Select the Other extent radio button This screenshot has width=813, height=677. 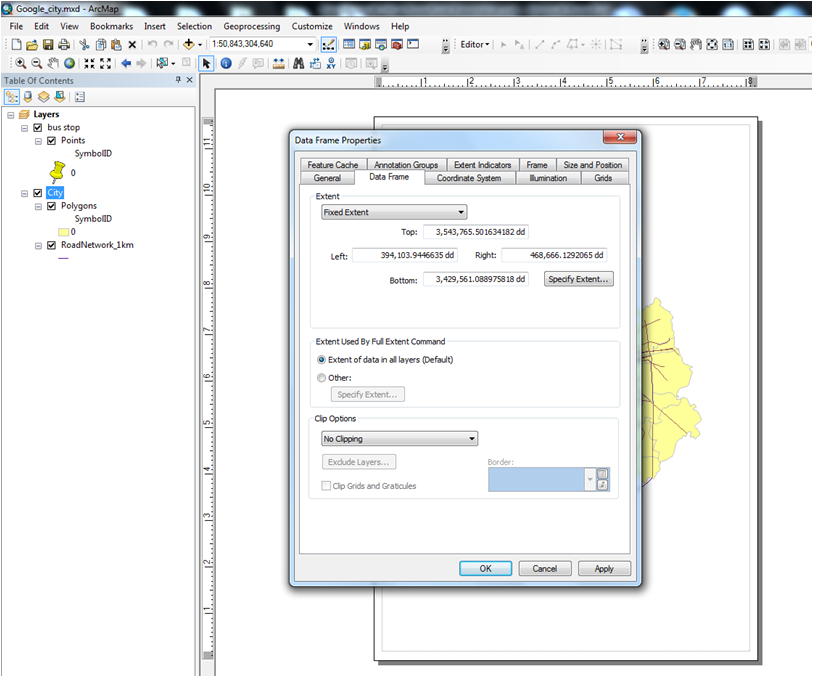321,378
